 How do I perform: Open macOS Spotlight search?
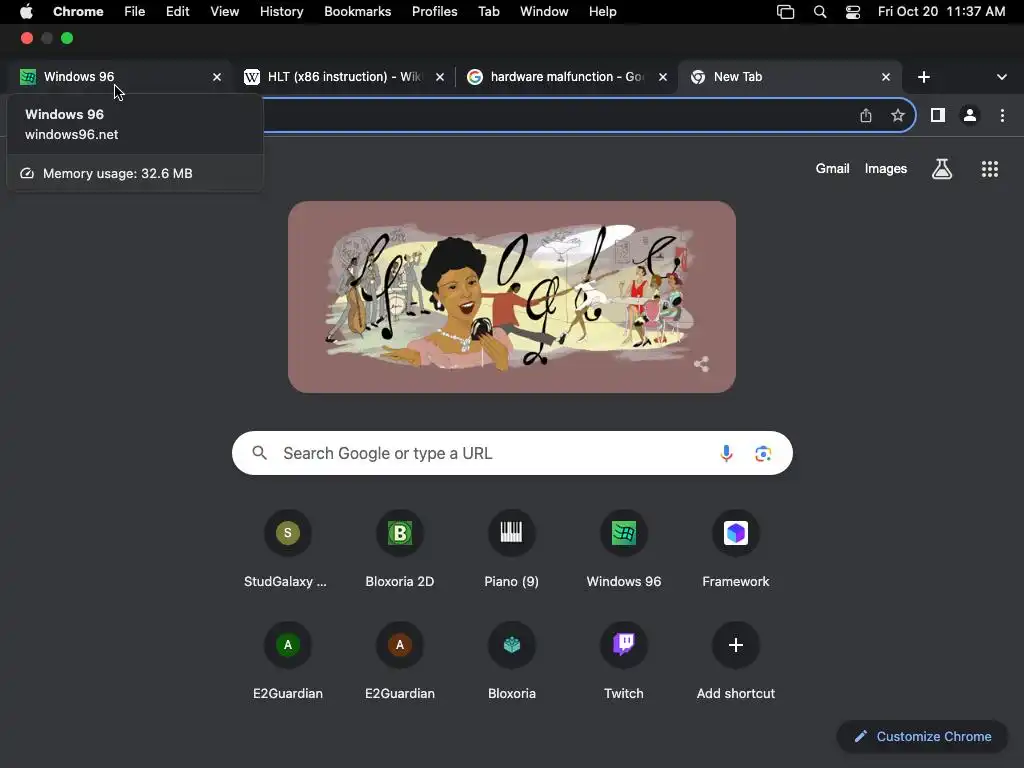[820, 12]
